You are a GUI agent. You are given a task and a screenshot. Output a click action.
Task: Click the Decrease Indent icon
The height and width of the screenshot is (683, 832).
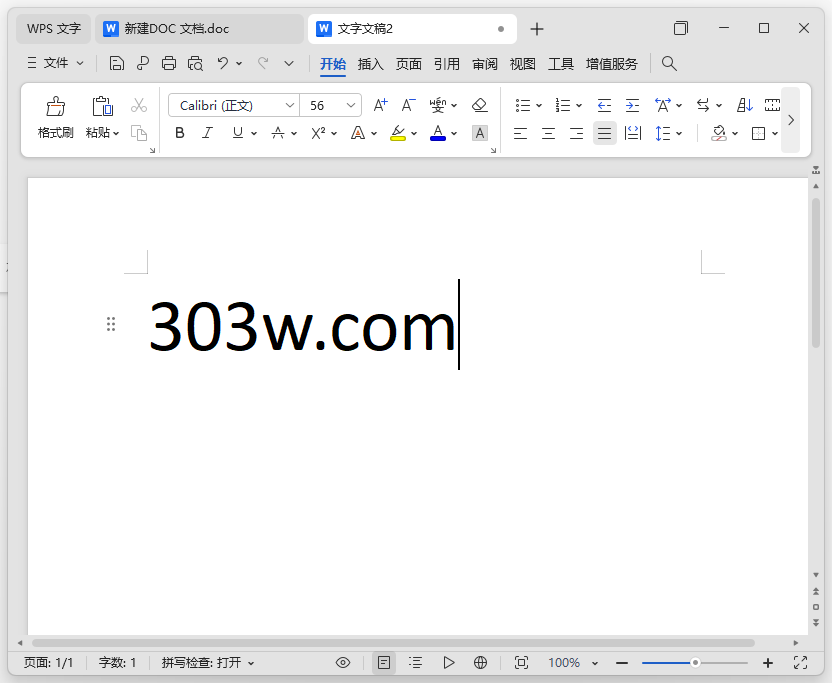[x=604, y=104]
